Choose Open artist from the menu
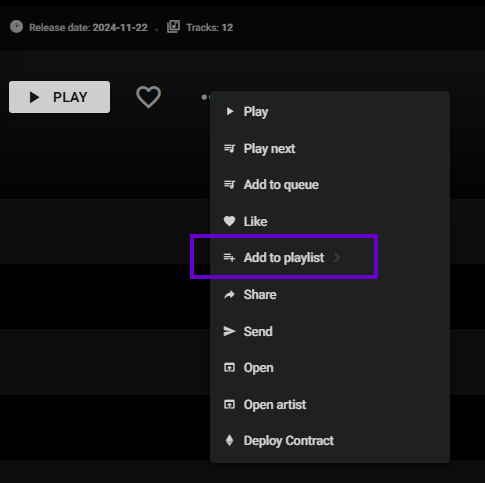485x483 pixels. (330, 404)
